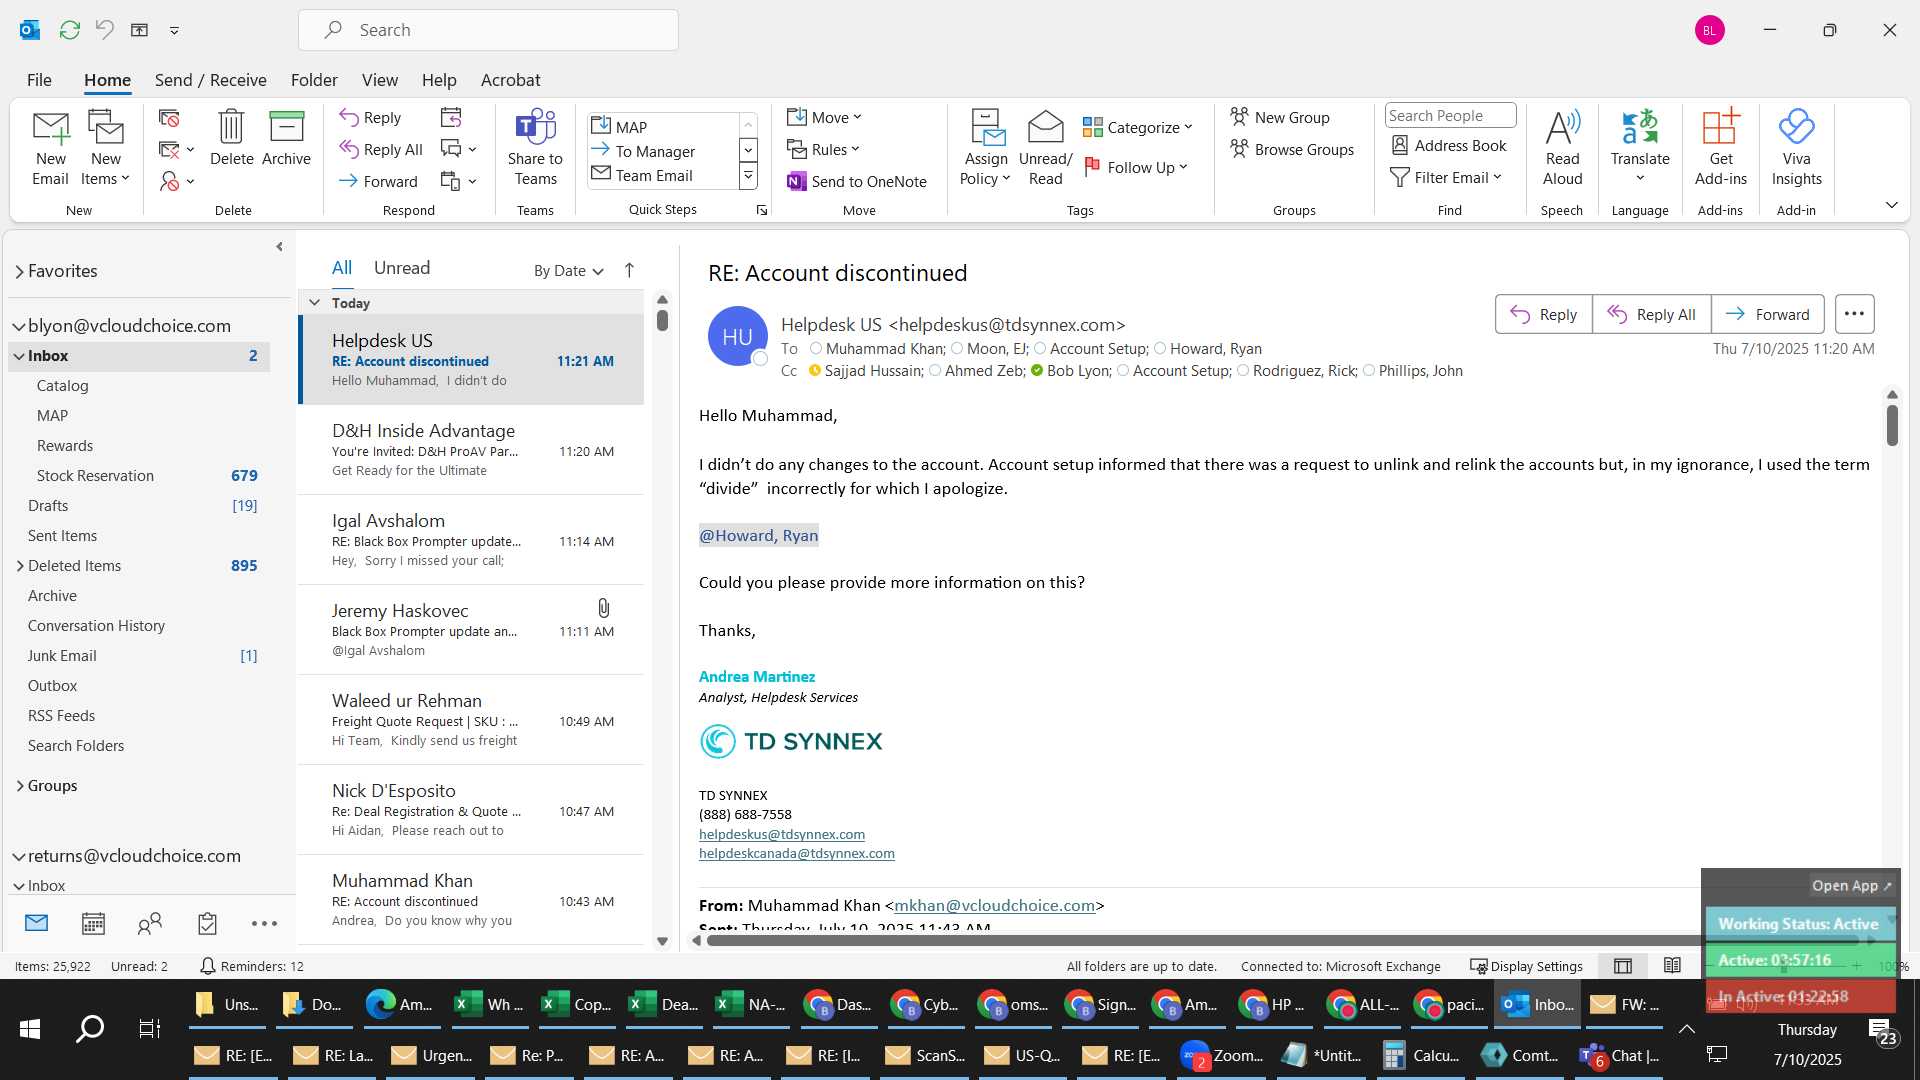
Task: Collapse the Today message group
Action: click(314, 302)
